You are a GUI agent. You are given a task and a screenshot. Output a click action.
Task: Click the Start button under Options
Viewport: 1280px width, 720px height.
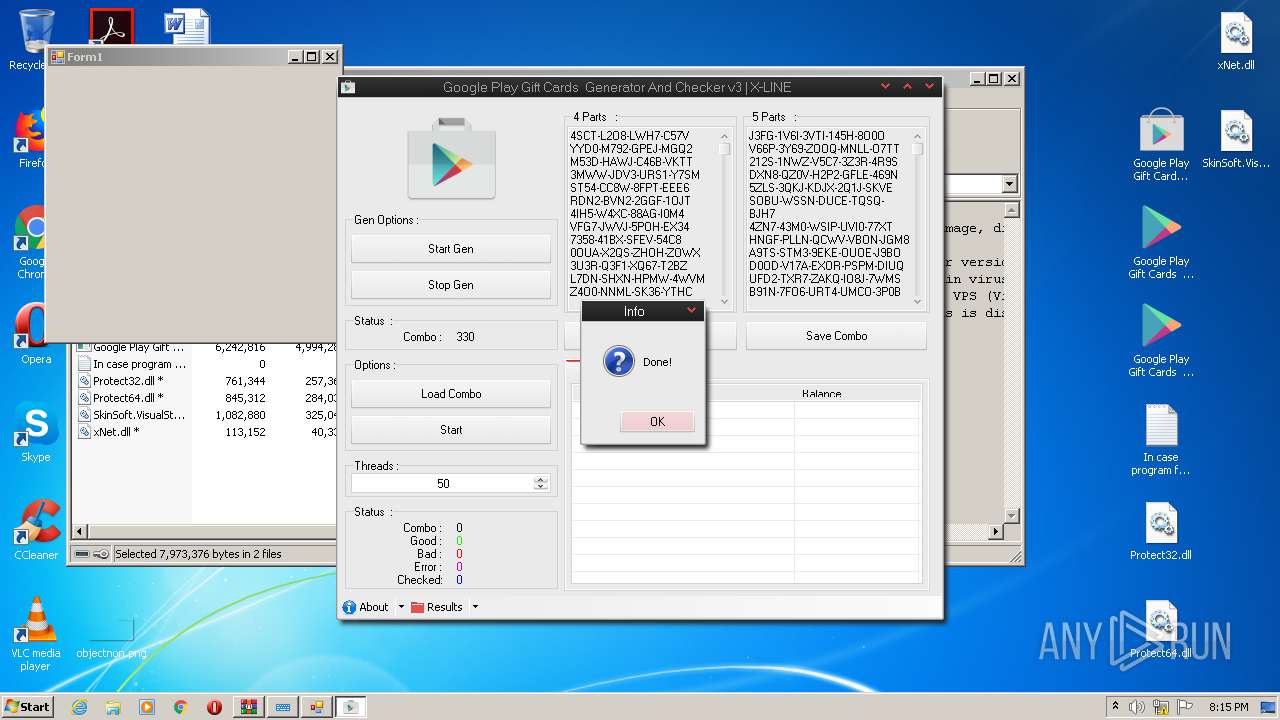click(451, 430)
